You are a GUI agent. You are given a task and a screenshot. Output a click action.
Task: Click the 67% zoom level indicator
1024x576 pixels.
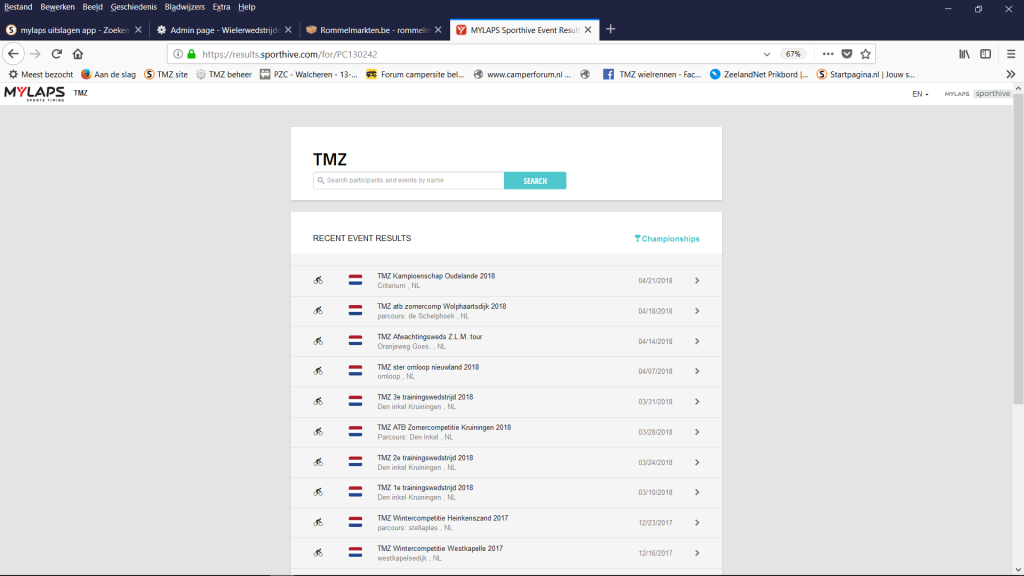(793, 54)
